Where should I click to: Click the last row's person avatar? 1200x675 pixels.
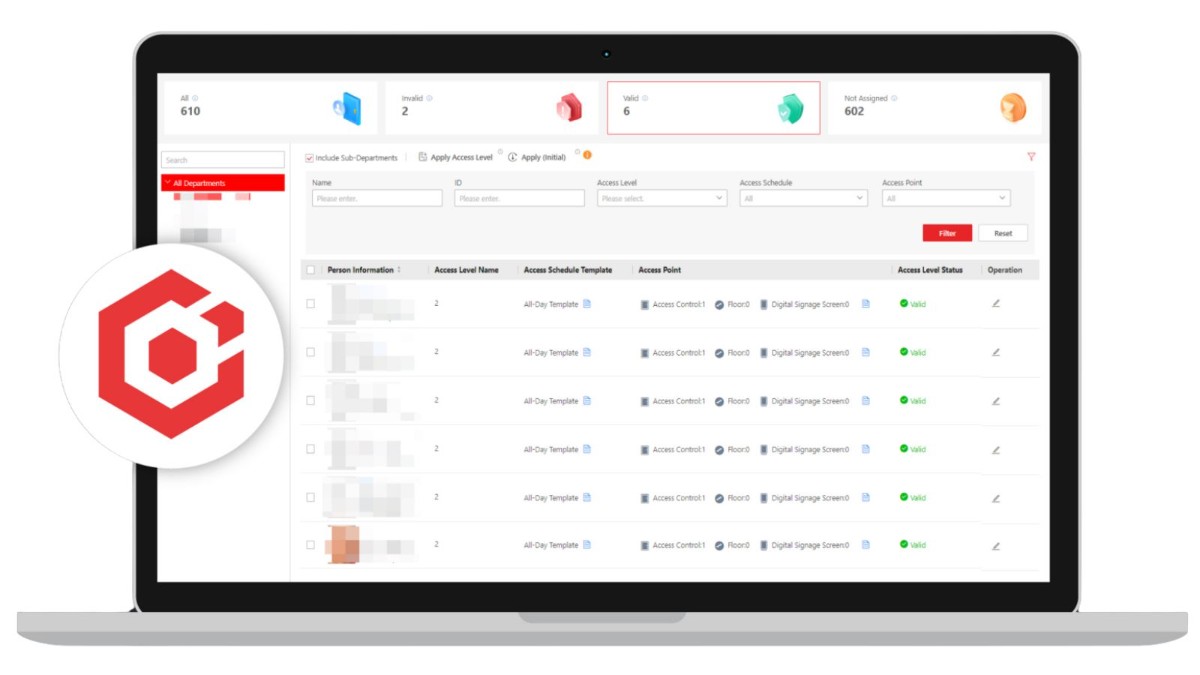(343, 543)
